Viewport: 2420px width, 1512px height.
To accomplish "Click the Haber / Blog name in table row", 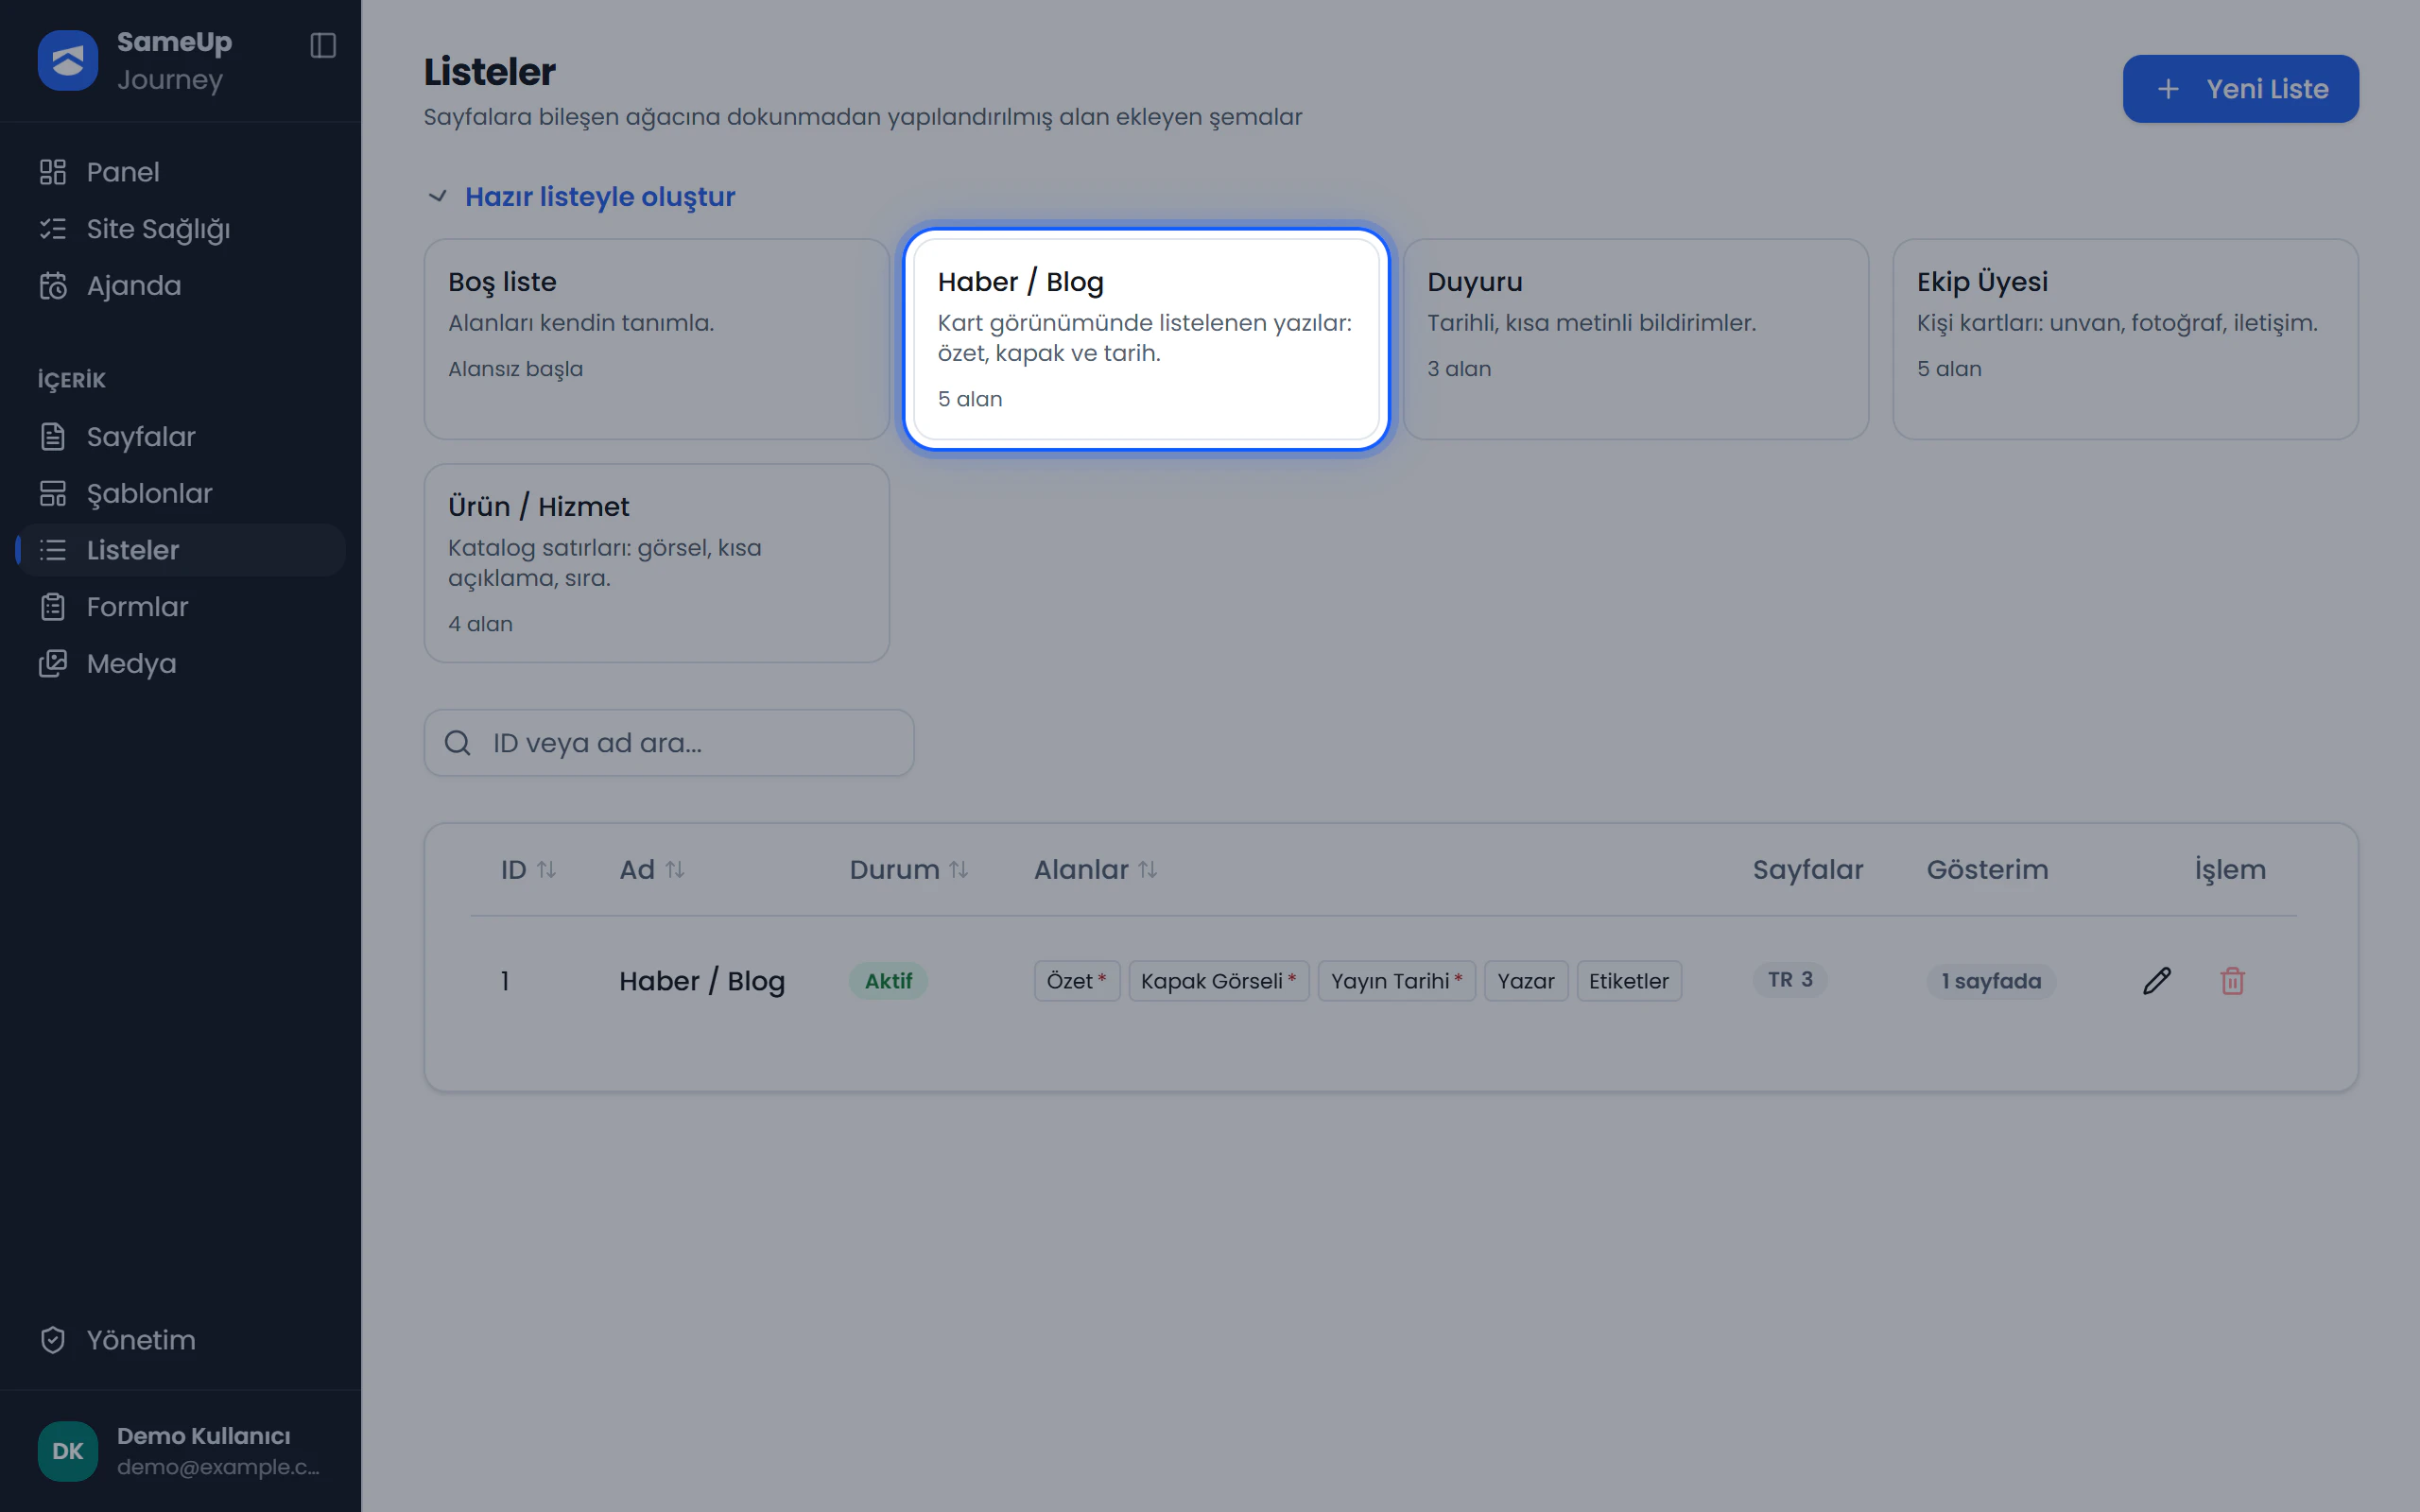I will coord(702,981).
